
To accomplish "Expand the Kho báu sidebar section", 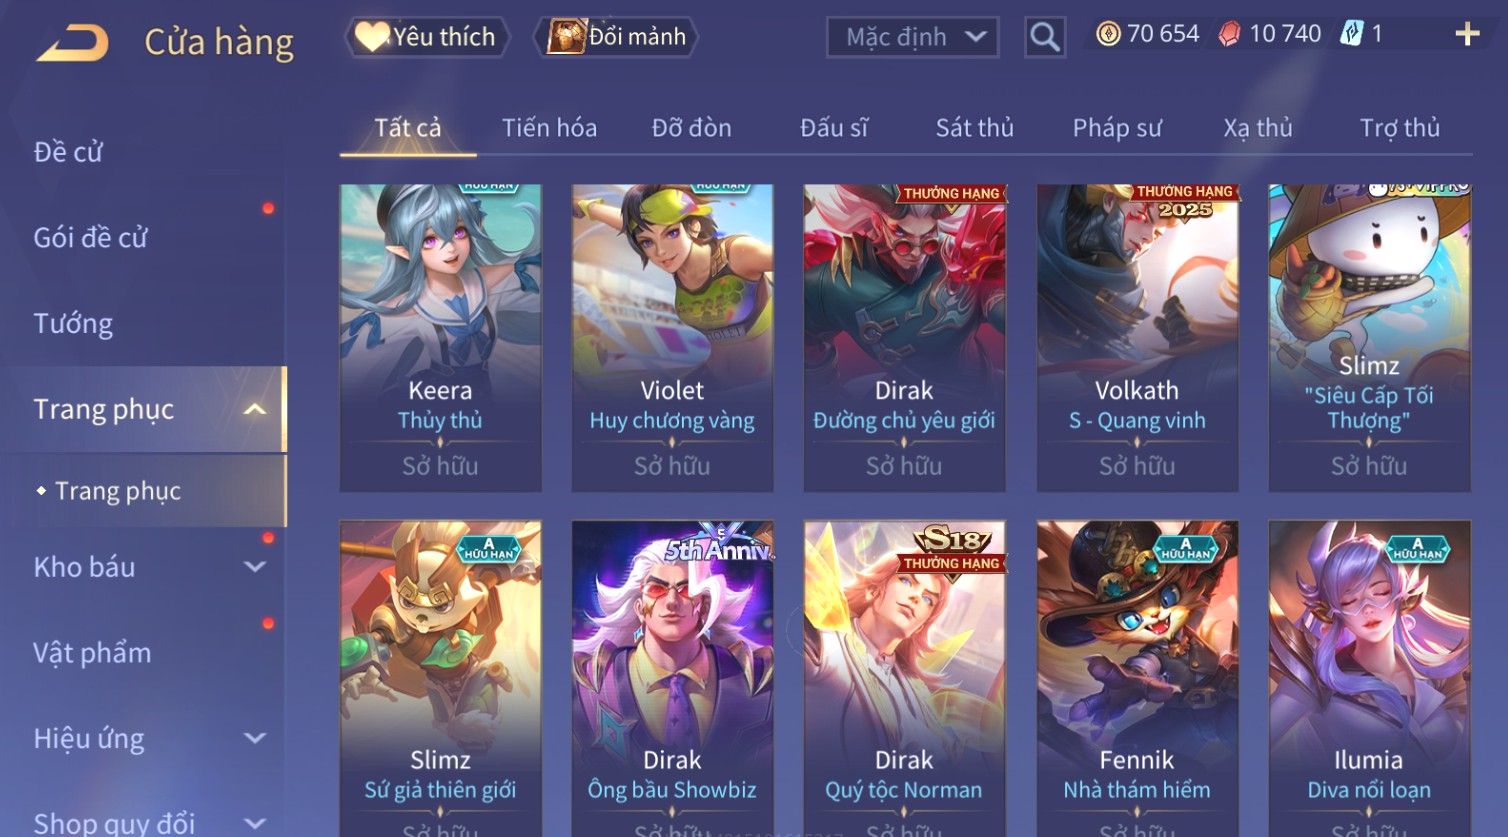I will [x=255, y=567].
